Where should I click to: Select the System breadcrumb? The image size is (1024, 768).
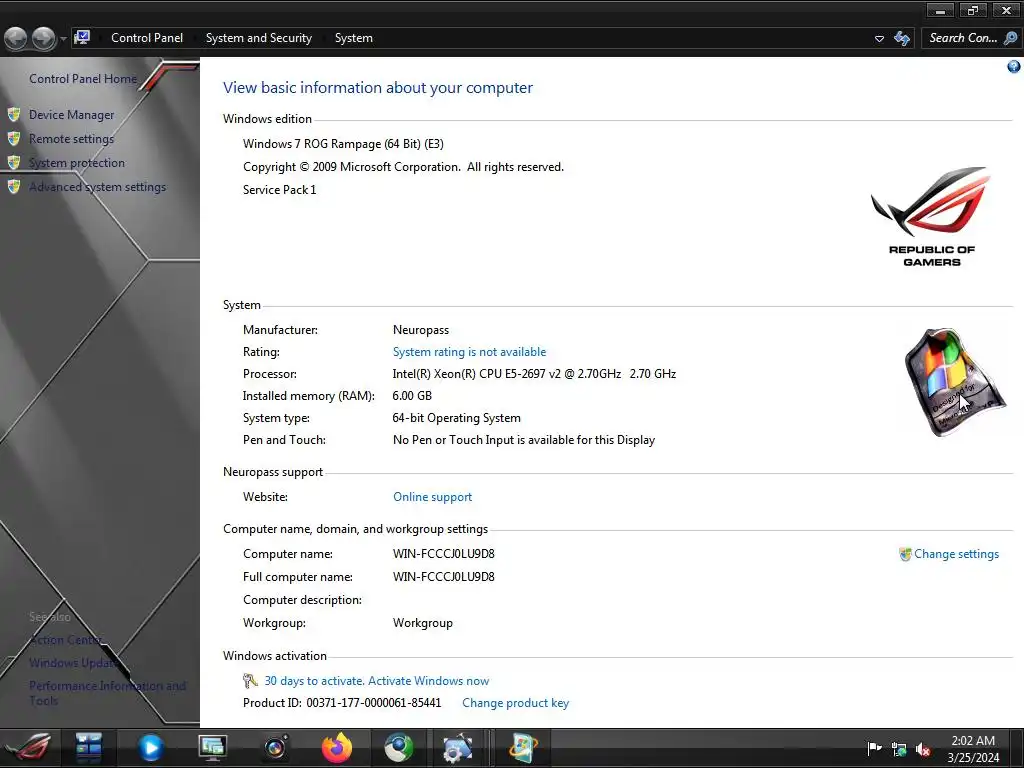point(354,38)
